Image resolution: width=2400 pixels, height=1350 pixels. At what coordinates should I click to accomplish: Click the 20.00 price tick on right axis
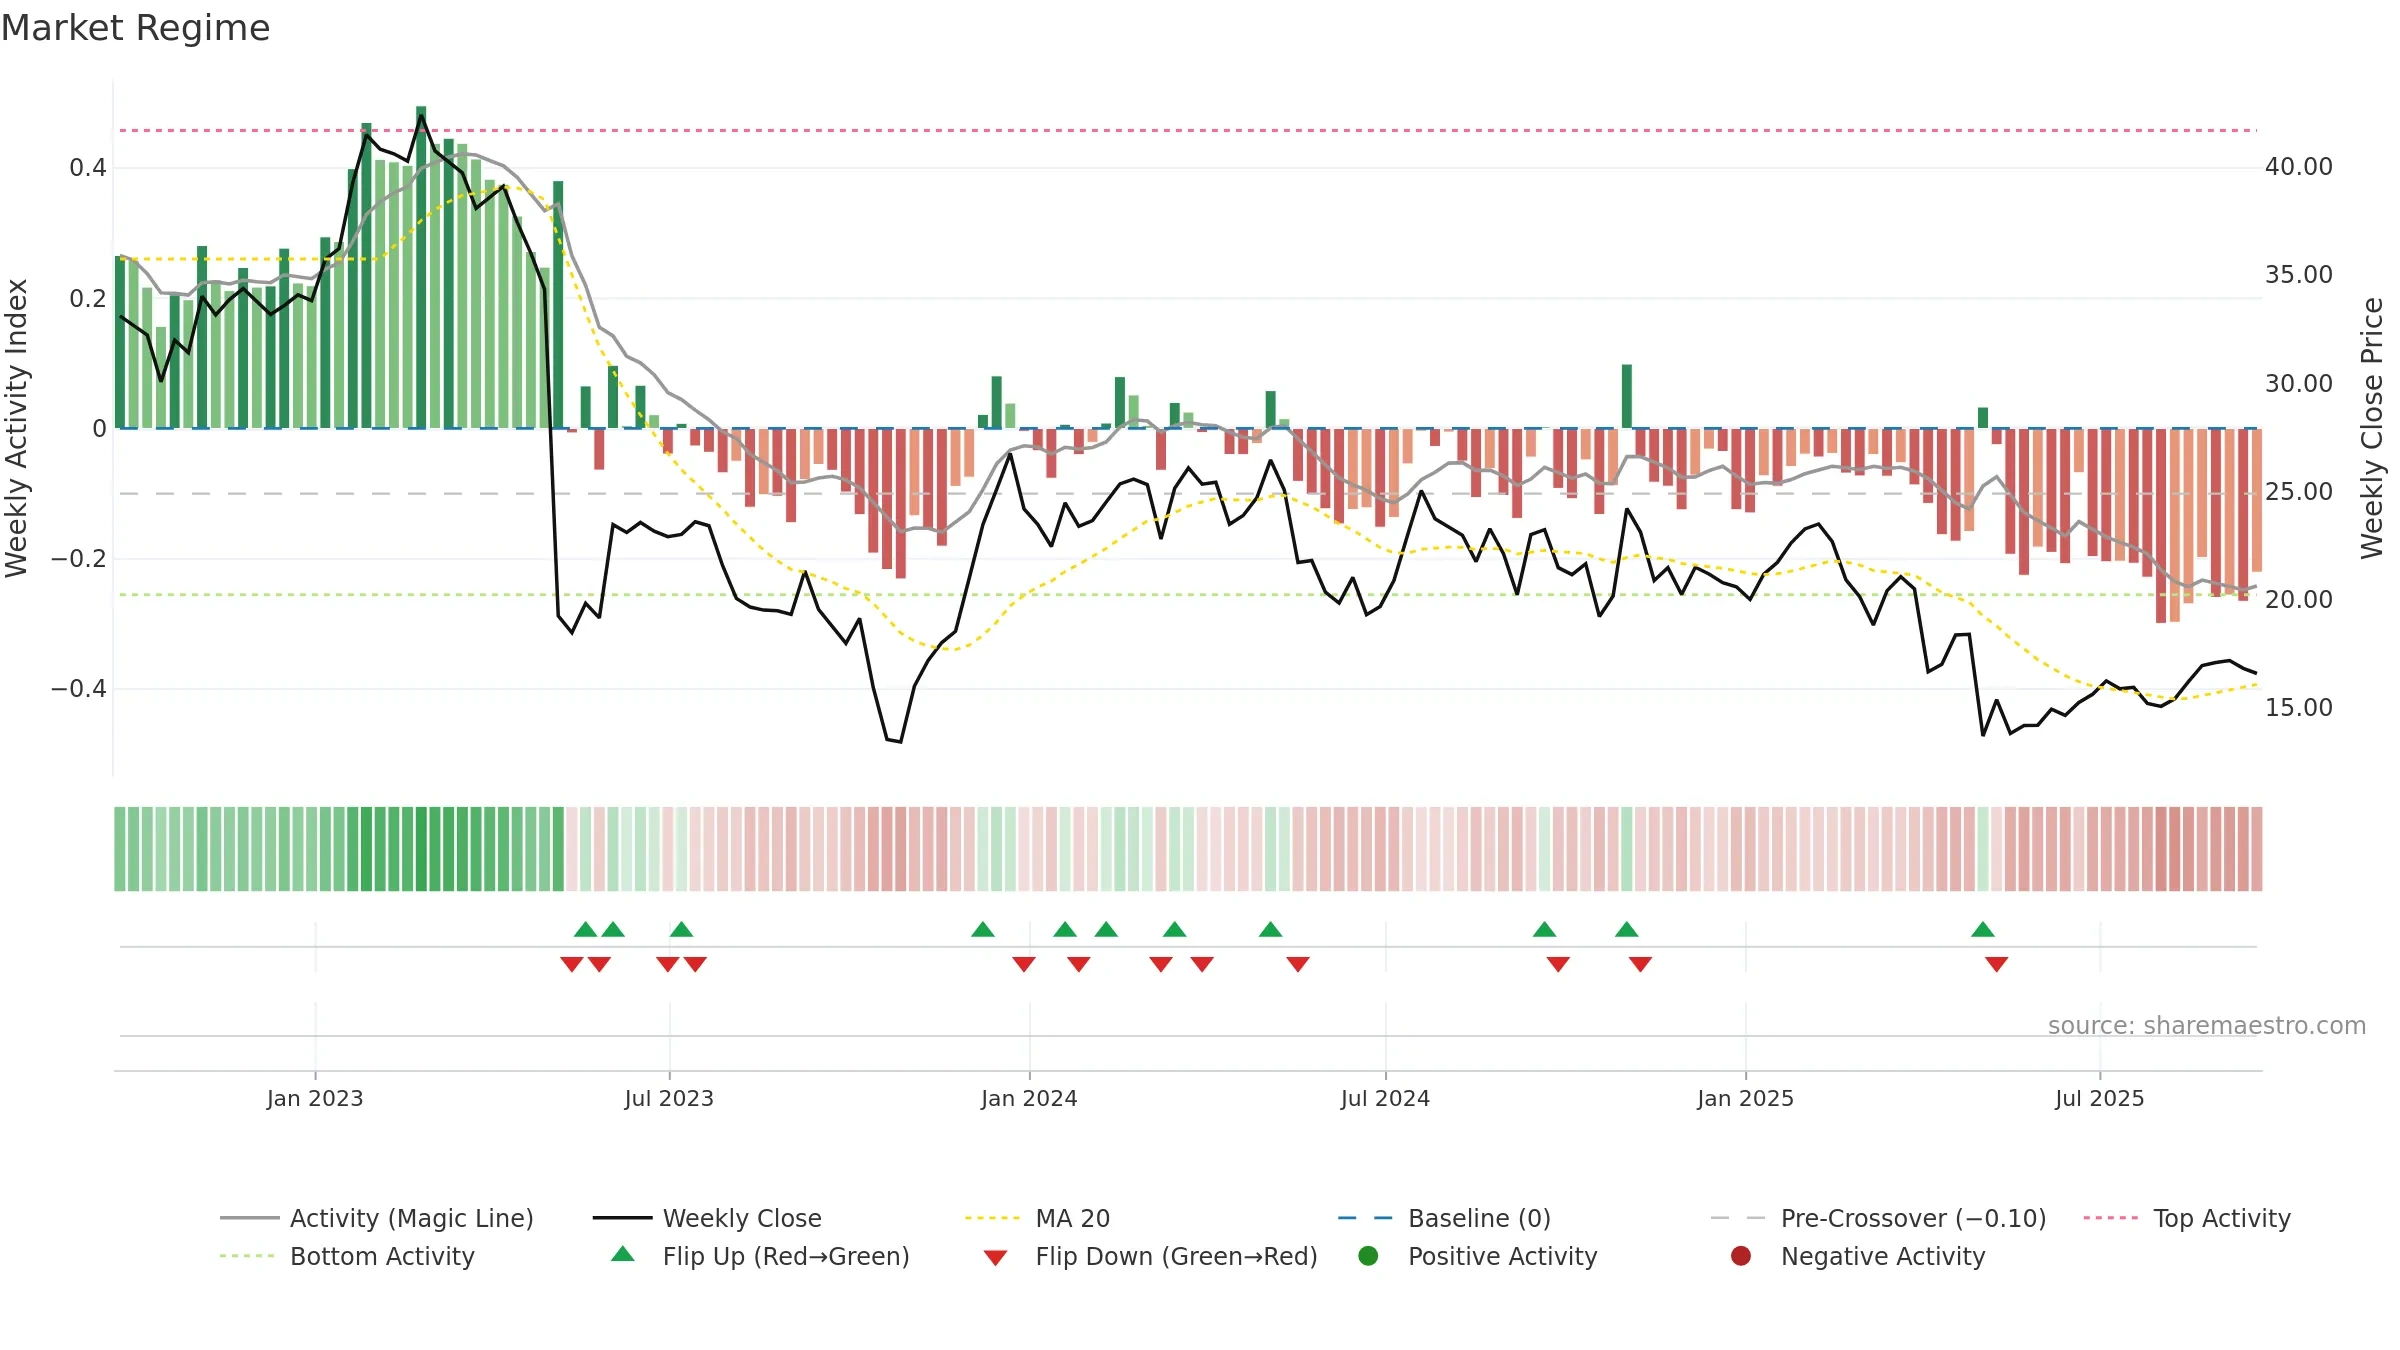pyautogui.click(x=2299, y=599)
